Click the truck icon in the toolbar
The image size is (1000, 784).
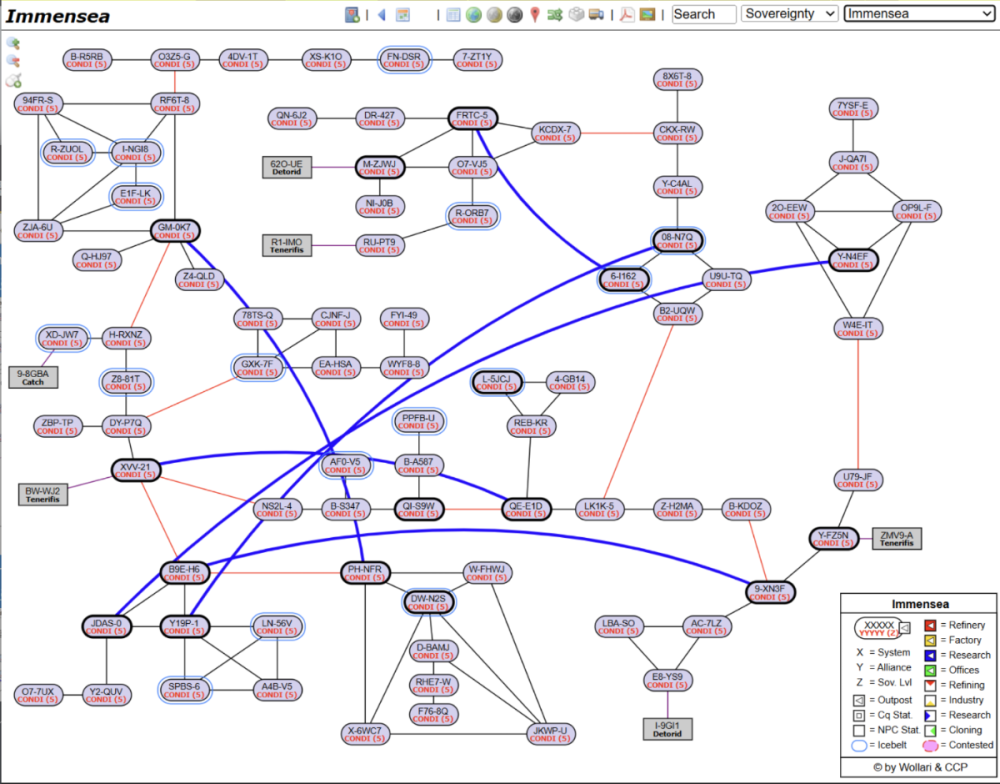[596, 14]
